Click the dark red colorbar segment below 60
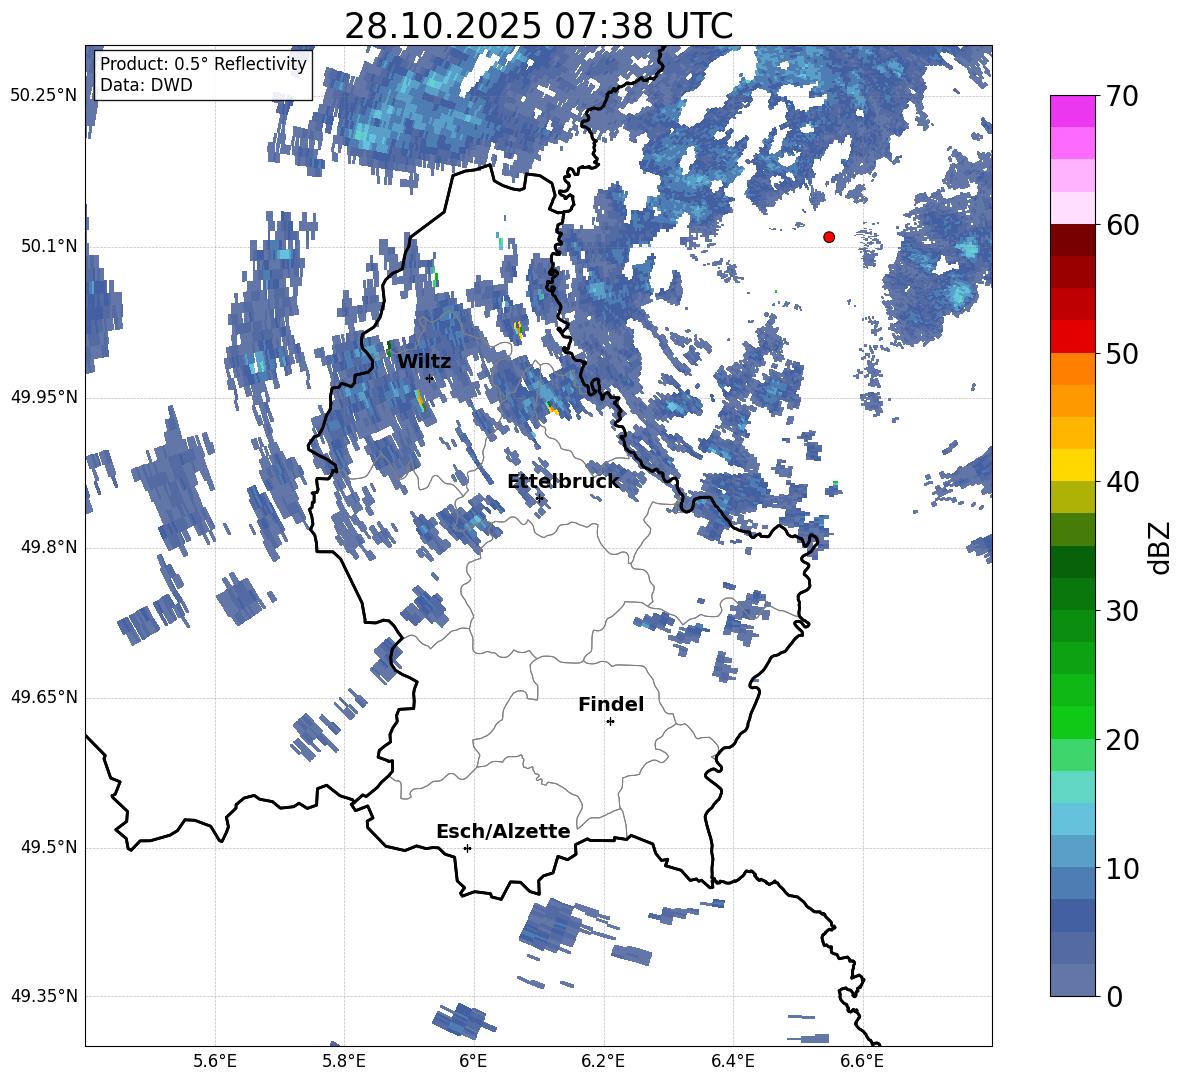The height and width of the screenshot is (1081, 1184). tap(1072, 241)
